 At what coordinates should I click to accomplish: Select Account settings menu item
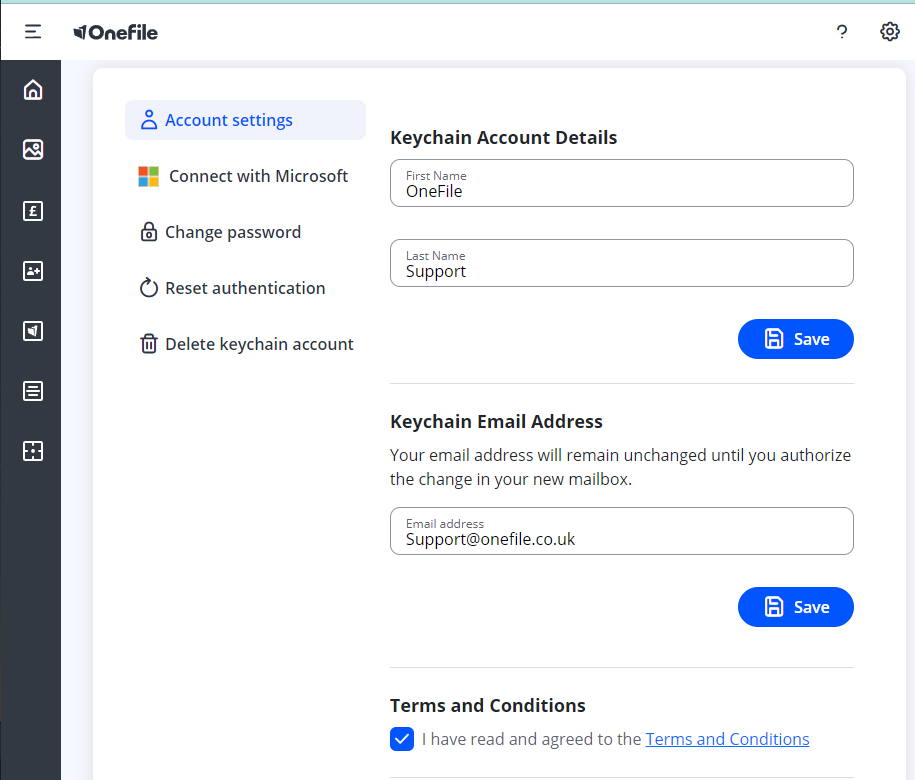click(x=245, y=120)
